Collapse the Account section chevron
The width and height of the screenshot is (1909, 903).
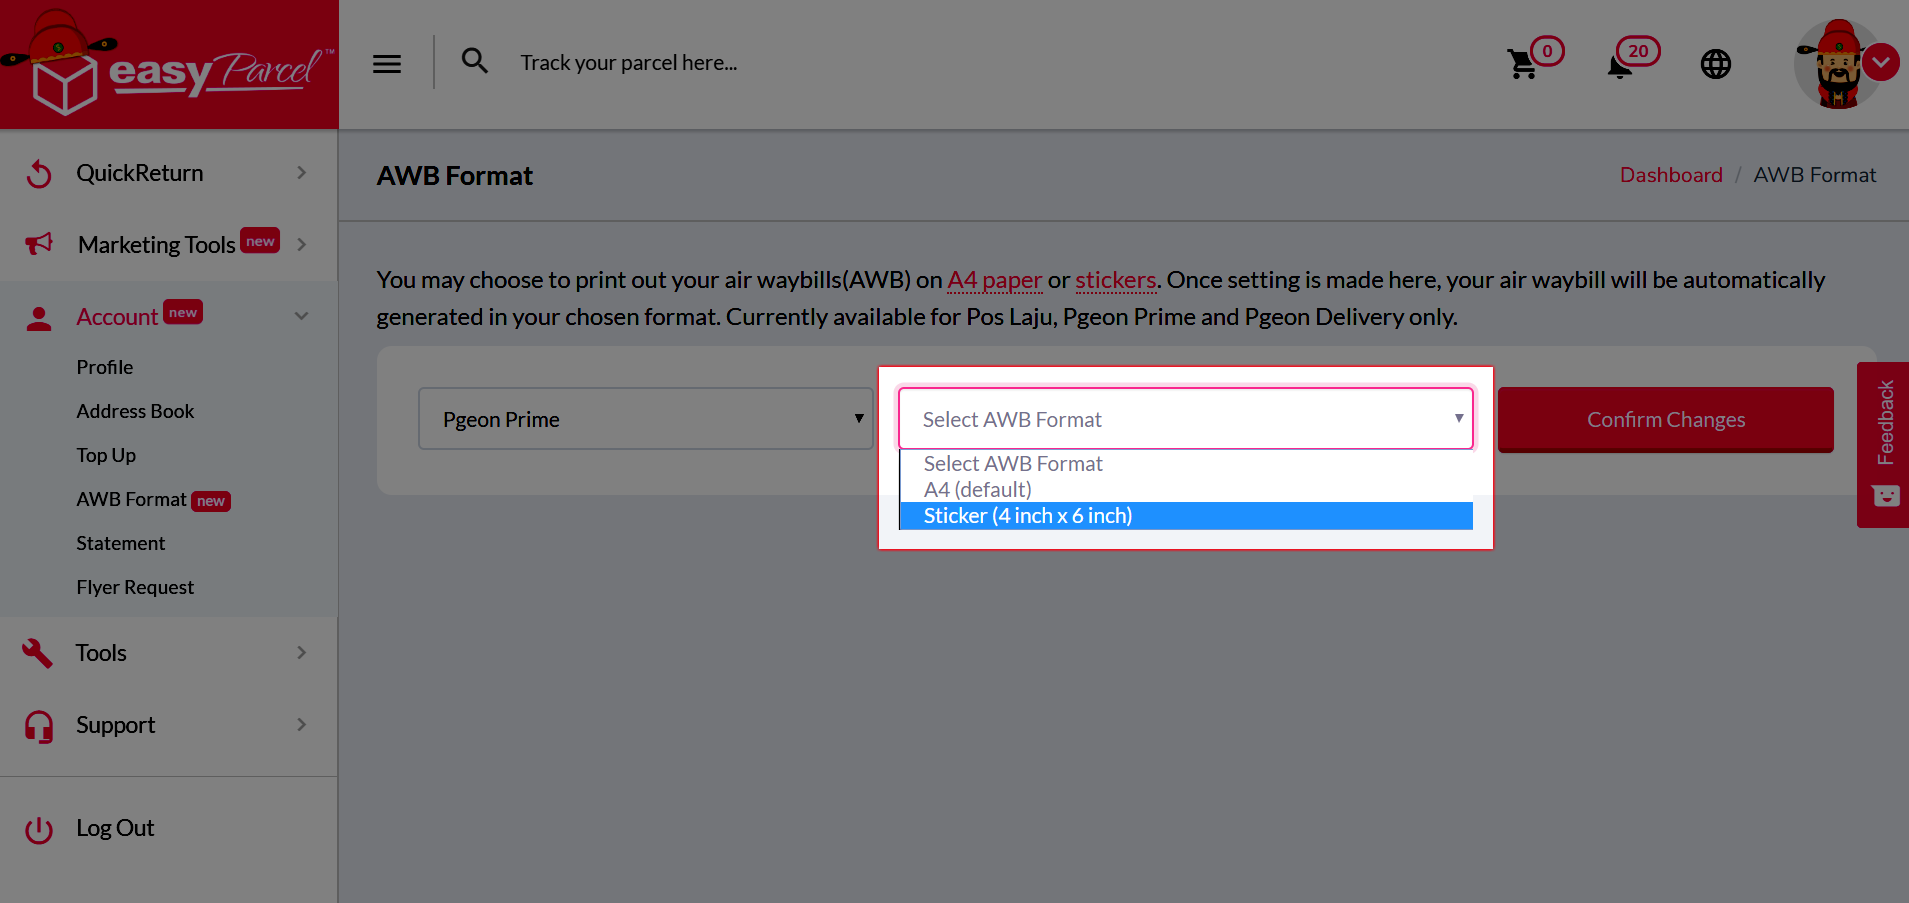301,315
